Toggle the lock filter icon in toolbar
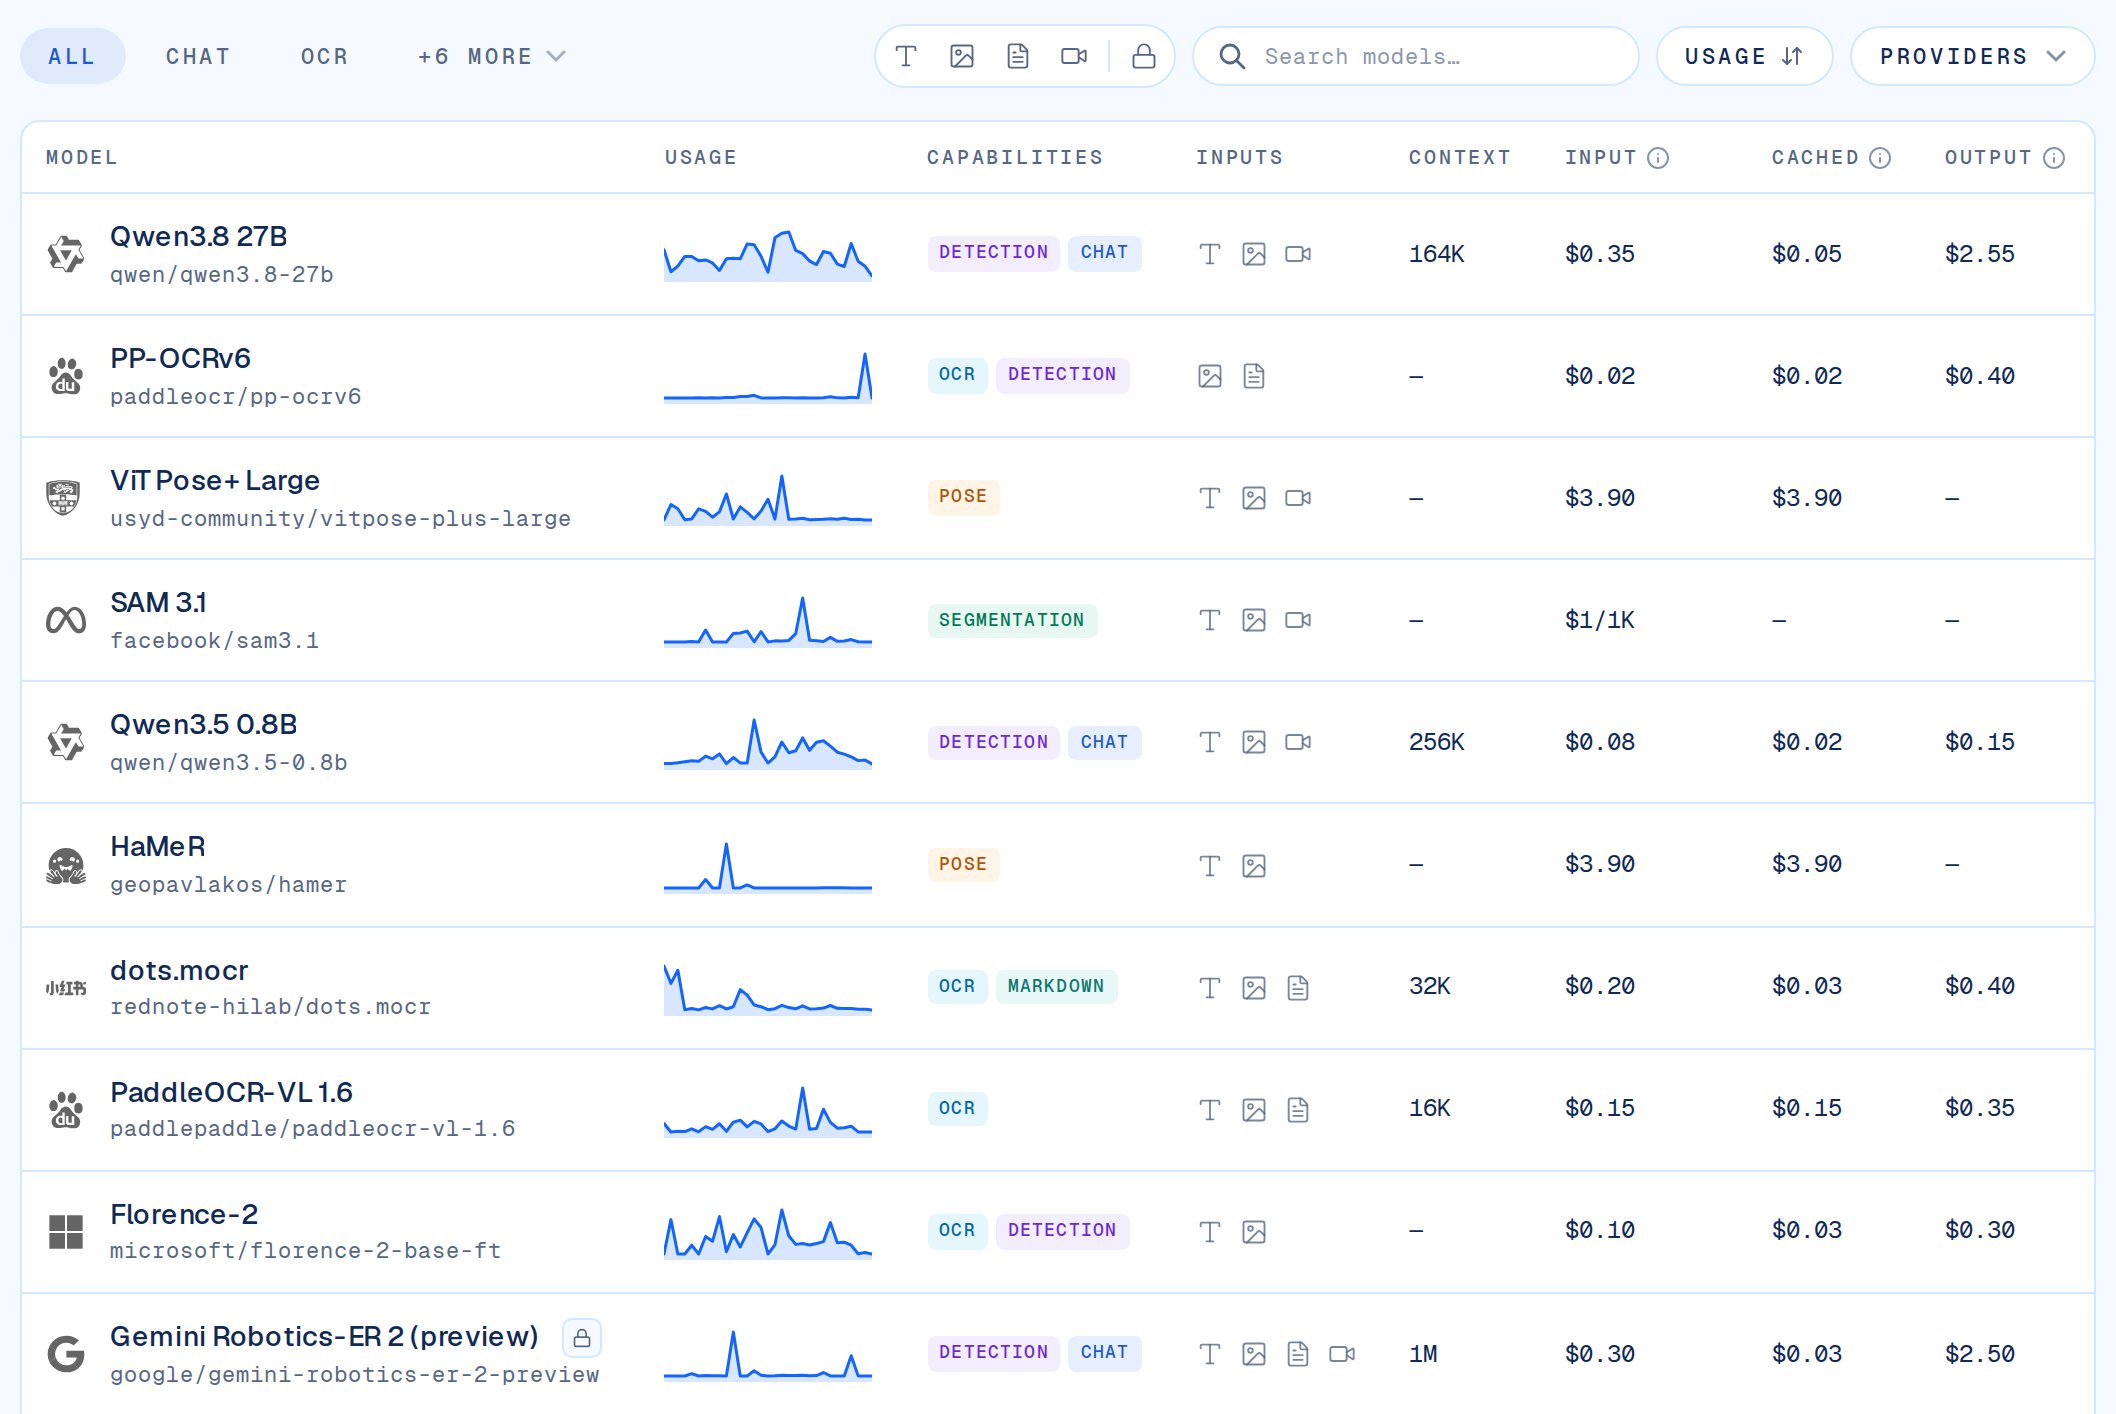Image resolution: width=2116 pixels, height=1414 pixels. click(x=1144, y=56)
